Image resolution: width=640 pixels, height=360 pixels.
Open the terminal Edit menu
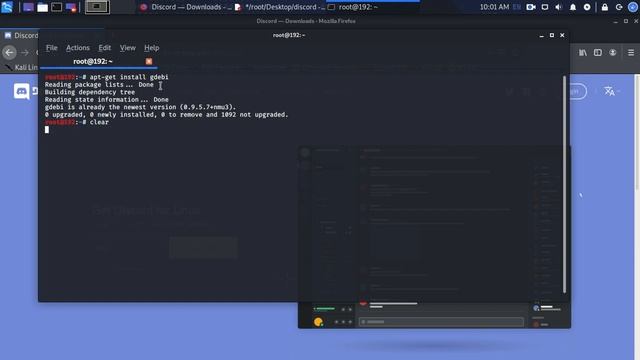coord(104,48)
